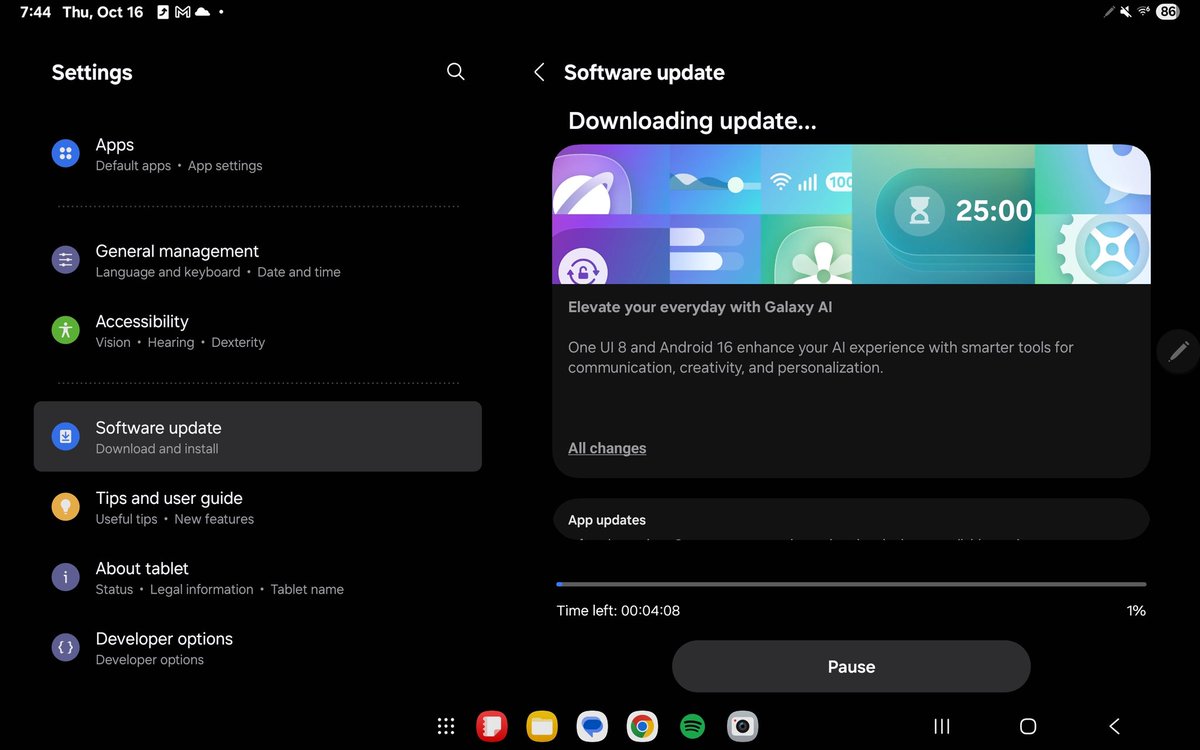
Task: Select Software update in settings list
Action: (x=258, y=436)
